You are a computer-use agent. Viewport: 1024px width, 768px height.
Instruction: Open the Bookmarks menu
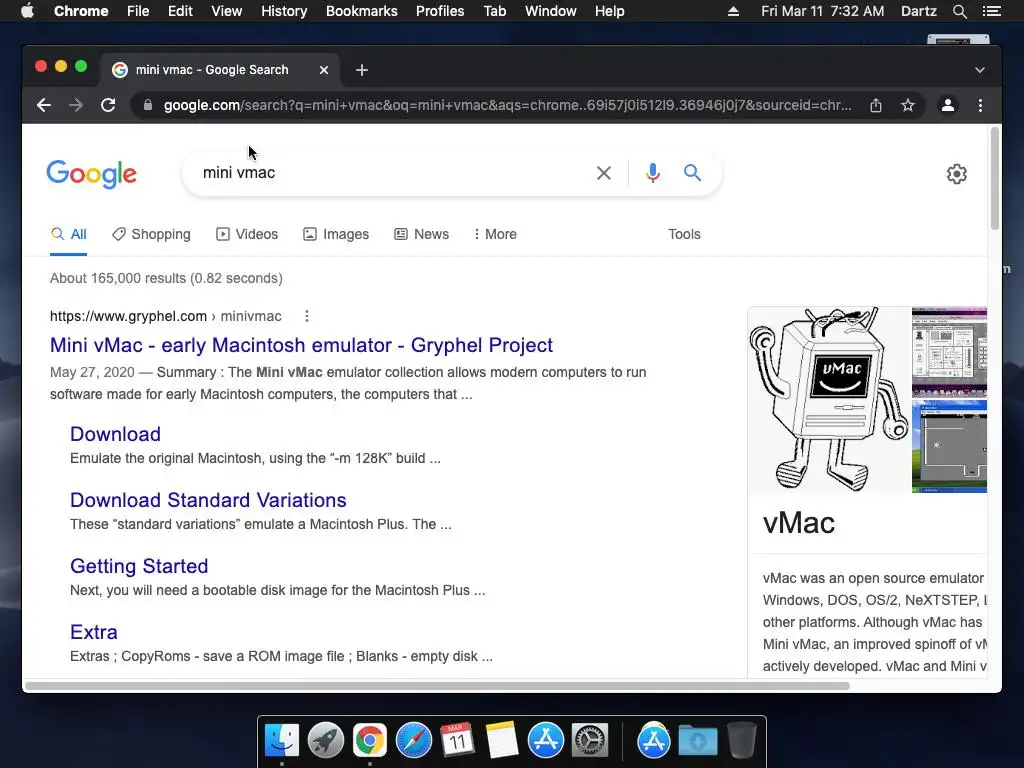(361, 11)
